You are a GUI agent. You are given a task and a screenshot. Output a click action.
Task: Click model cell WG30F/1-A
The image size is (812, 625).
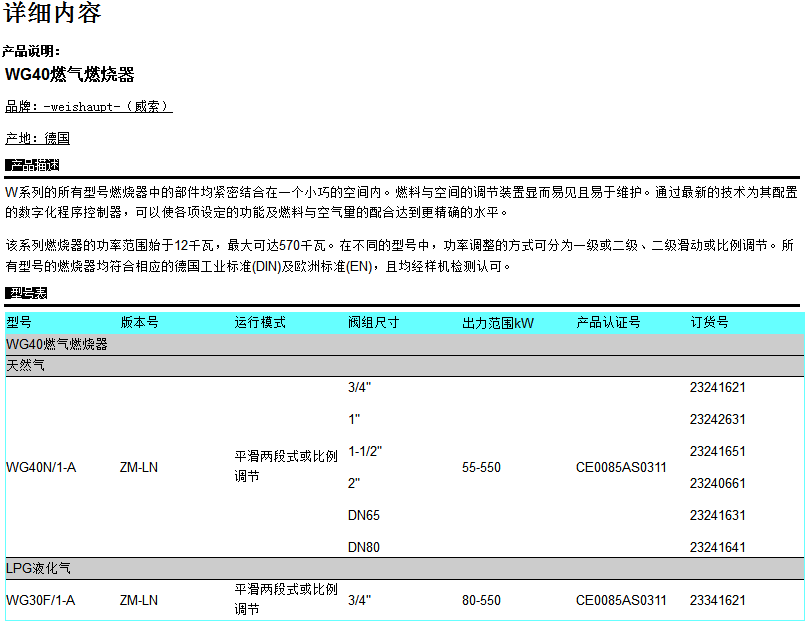point(40,601)
